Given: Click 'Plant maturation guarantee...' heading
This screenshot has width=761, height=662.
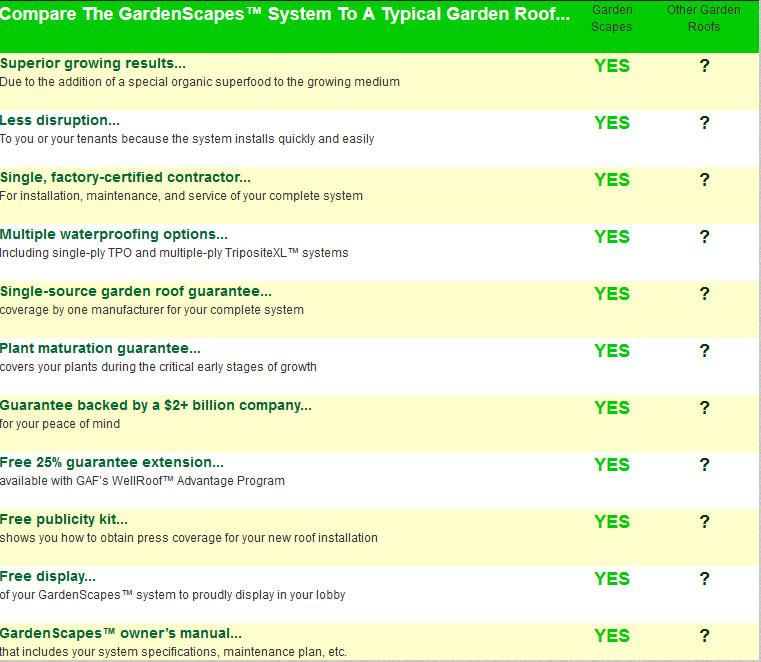Looking at the screenshot, I should [x=100, y=348].
